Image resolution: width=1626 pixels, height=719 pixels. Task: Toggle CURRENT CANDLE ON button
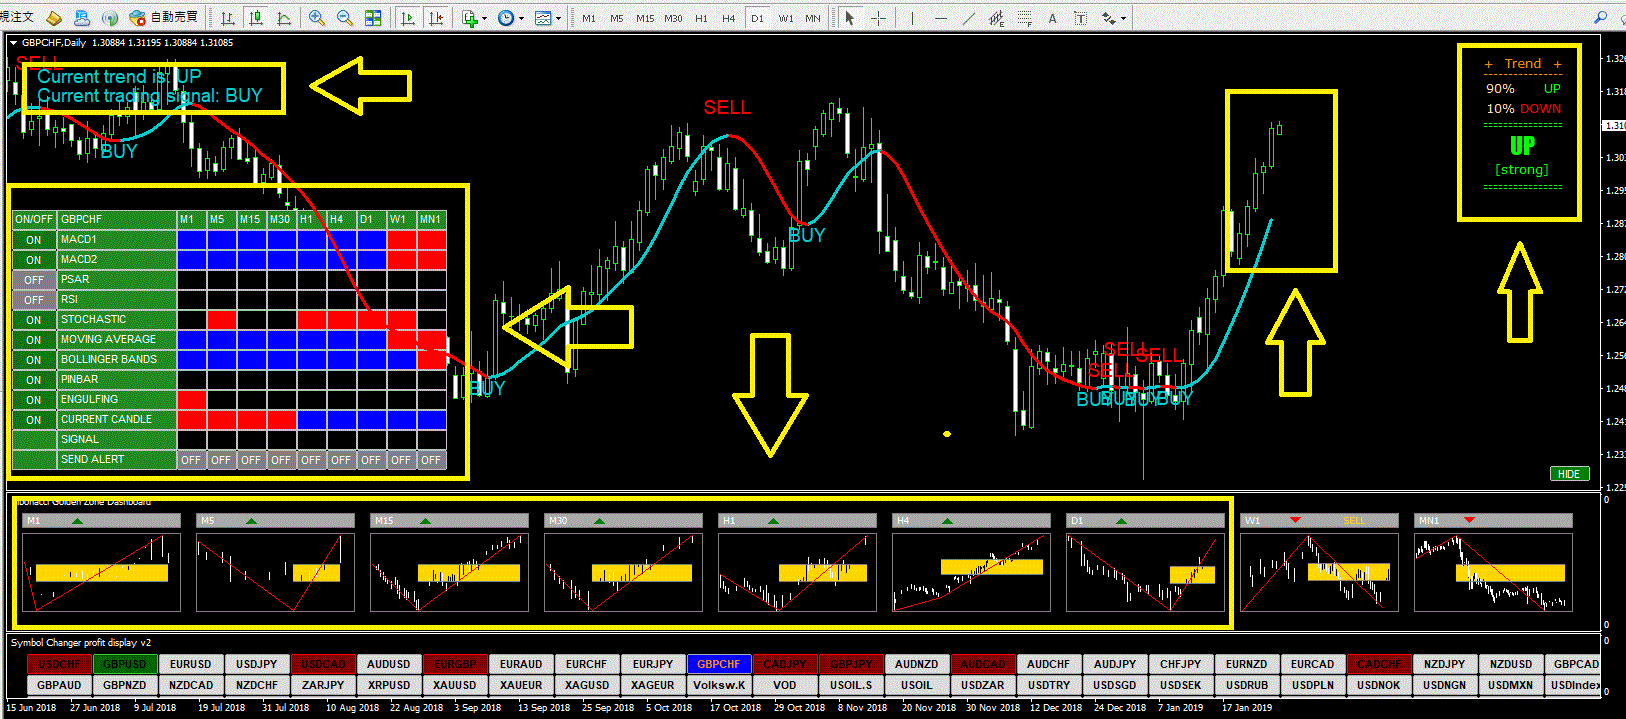(x=34, y=420)
